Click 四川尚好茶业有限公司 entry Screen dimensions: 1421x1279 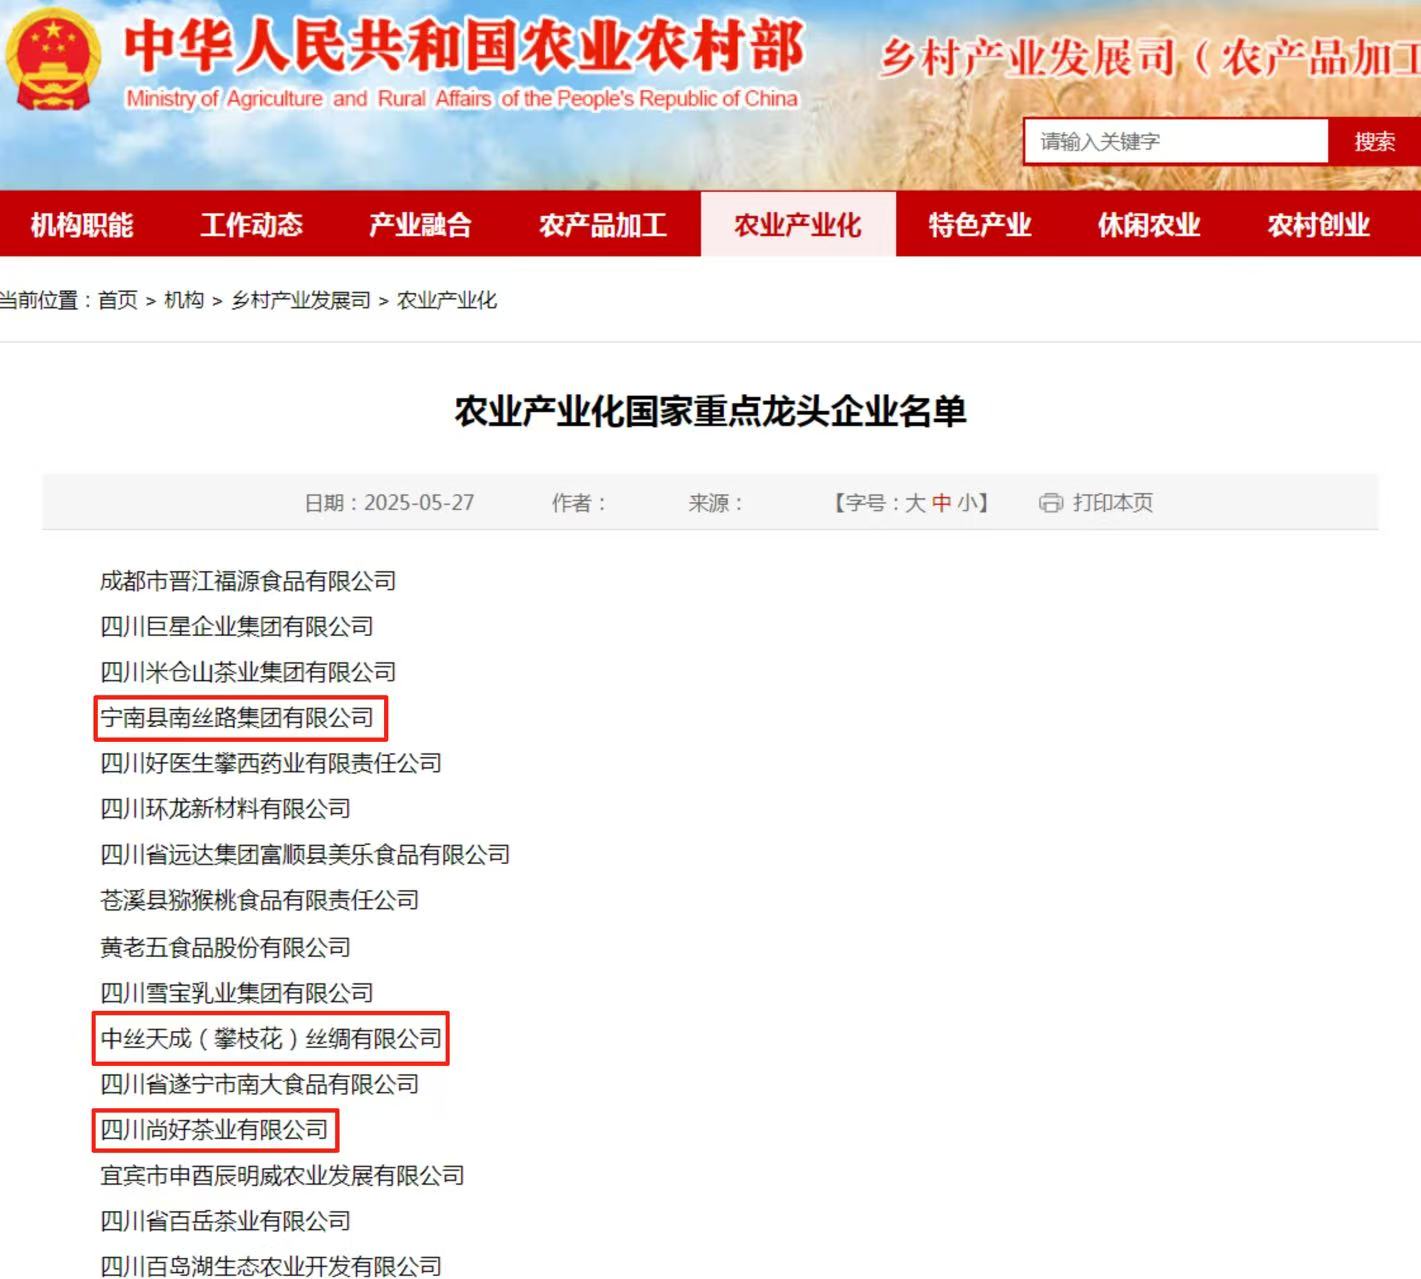214,1130
